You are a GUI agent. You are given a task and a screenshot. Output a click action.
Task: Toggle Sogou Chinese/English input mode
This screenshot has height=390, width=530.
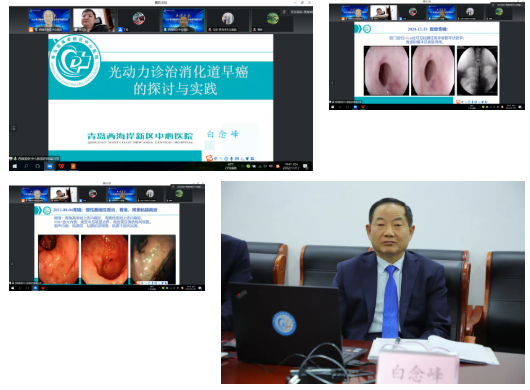pyautogui.click(x=216, y=159)
